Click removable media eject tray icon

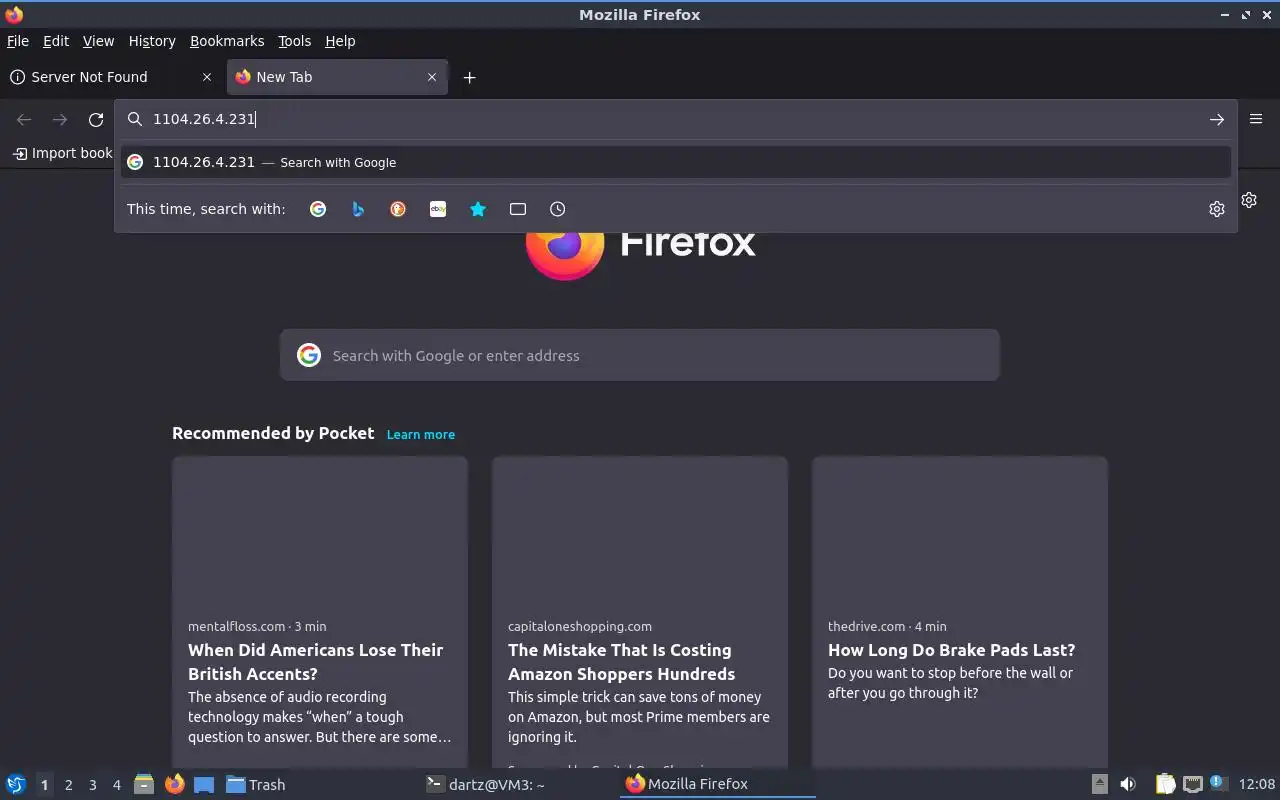1099,785
